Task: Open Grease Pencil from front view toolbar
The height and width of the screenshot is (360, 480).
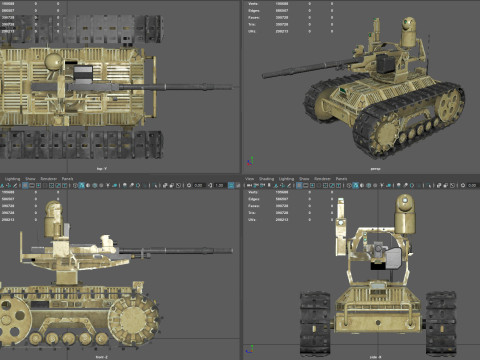Action: coord(15,185)
